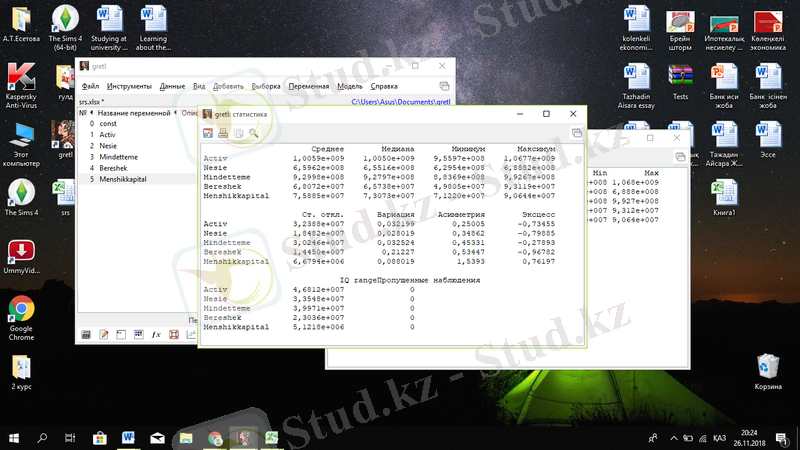800x450 pixels.
Task: Open the Файл menu in gretl
Action: tap(90, 87)
